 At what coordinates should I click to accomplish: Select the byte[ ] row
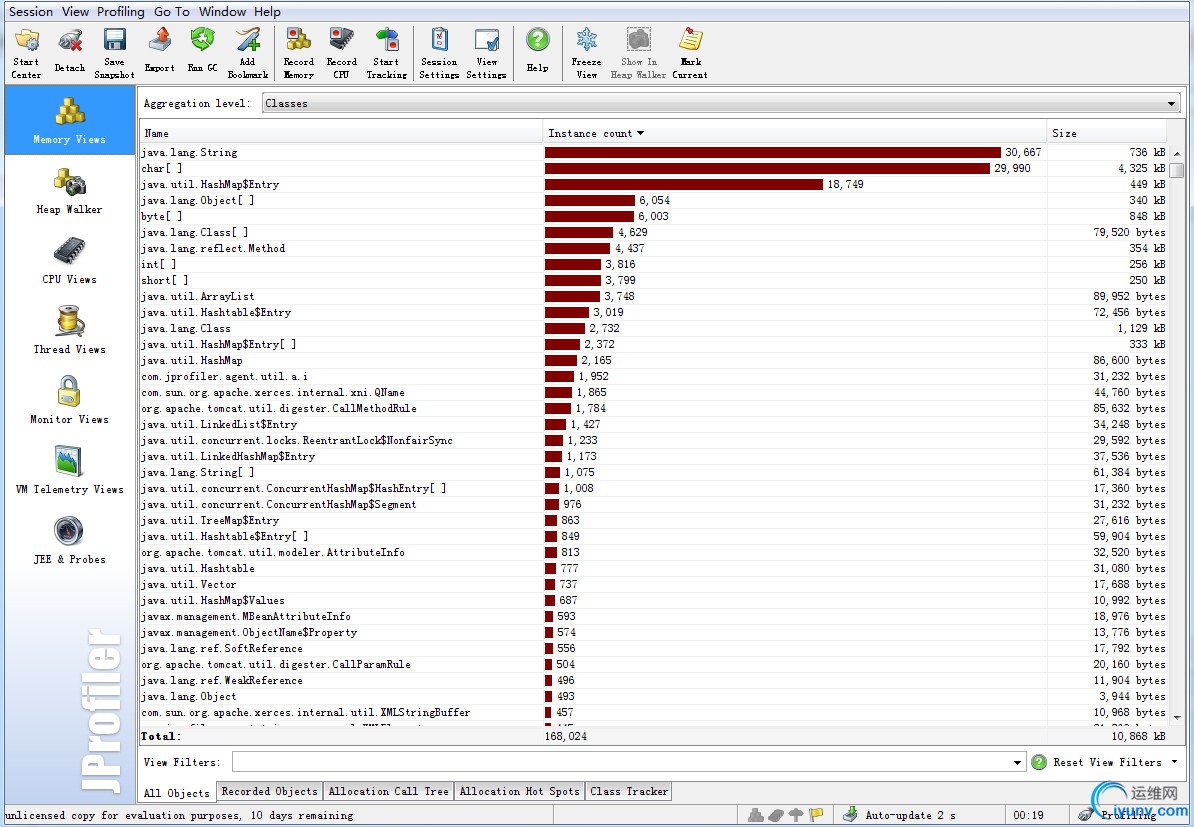click(653, 216)
